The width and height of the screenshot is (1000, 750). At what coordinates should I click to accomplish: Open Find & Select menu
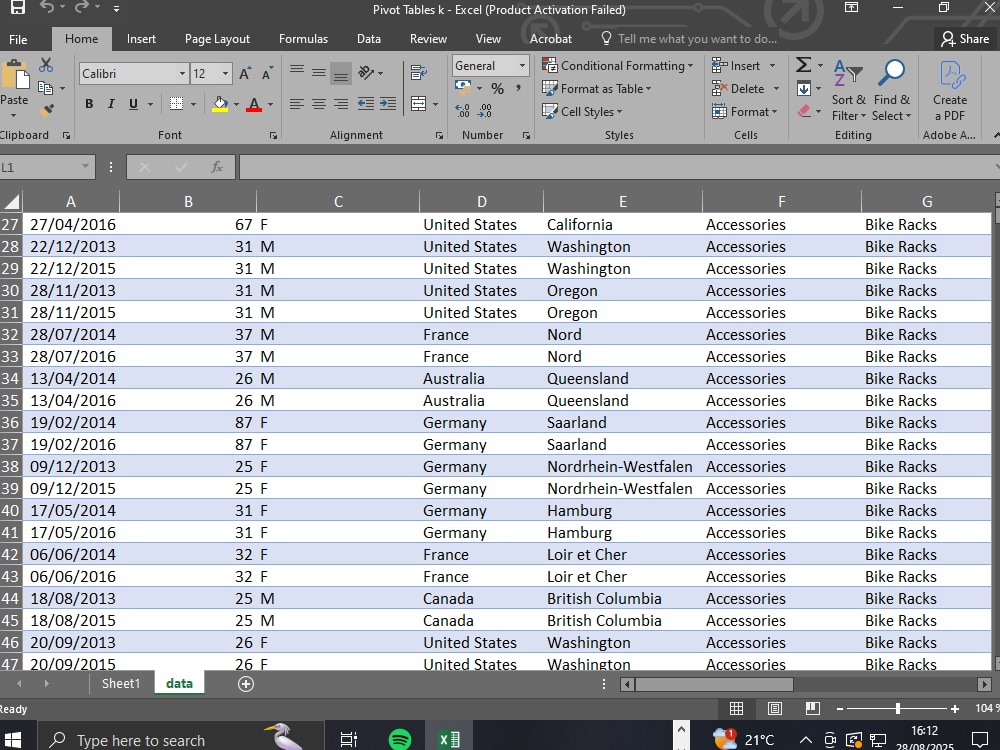coord(892,91)
